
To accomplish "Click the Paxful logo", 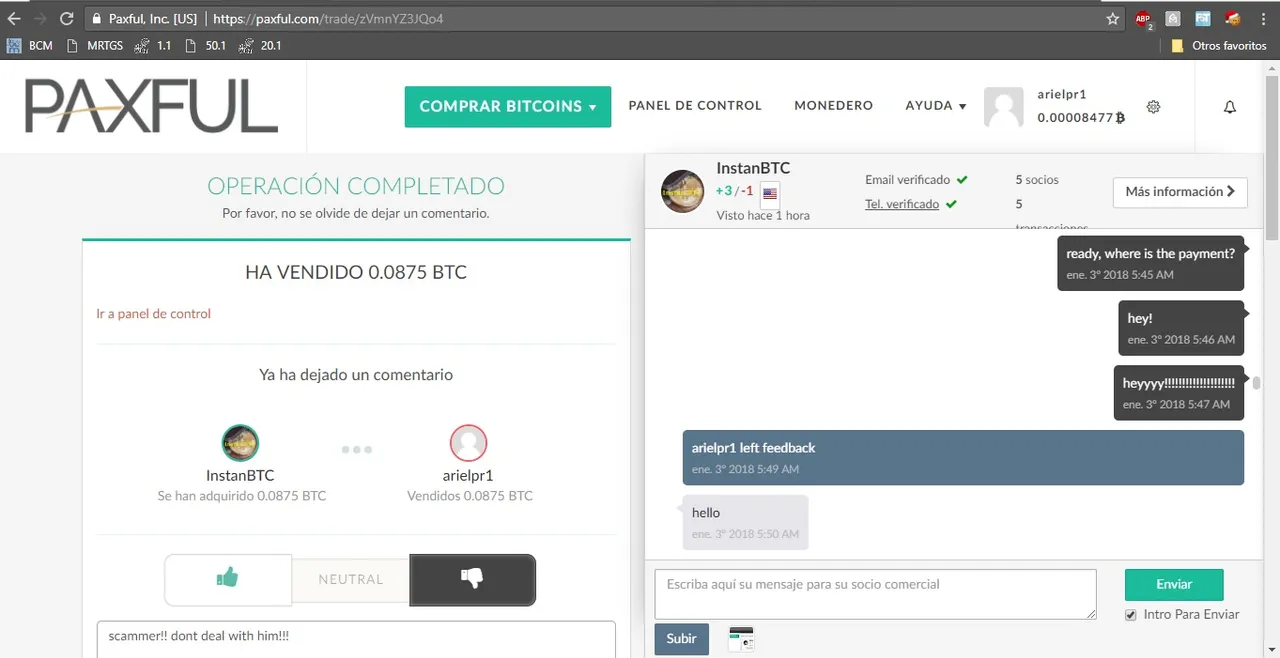I will [x=152, y=106].
